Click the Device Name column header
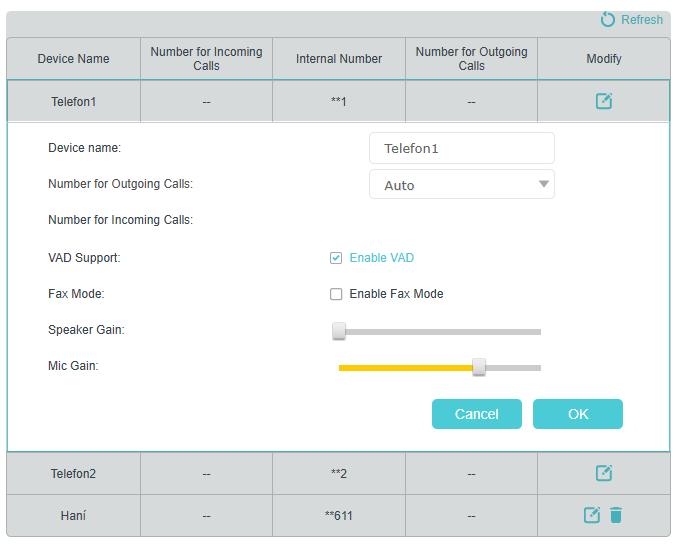The height and width of the screenshot is (546, 684). (74, 59)
